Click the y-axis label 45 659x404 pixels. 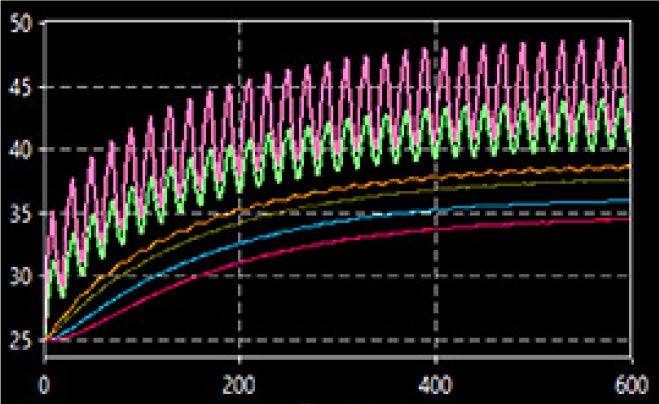[20, 89]
